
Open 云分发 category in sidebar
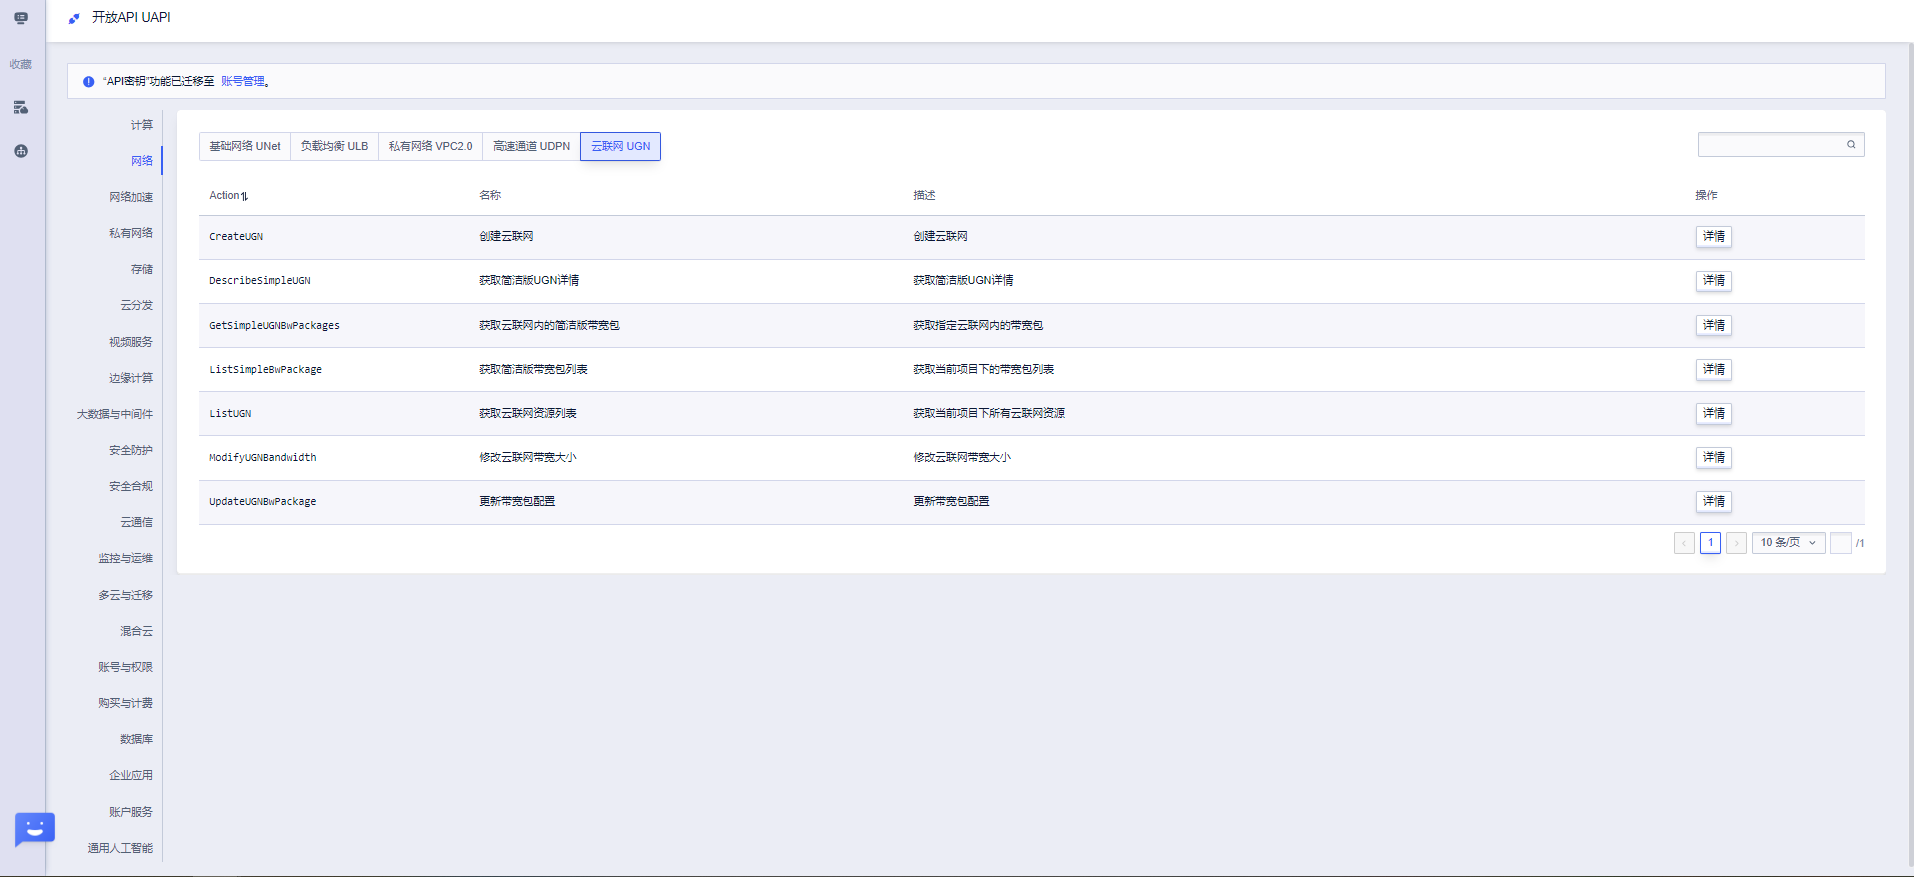pyautogui.click(x=137, y=305)
